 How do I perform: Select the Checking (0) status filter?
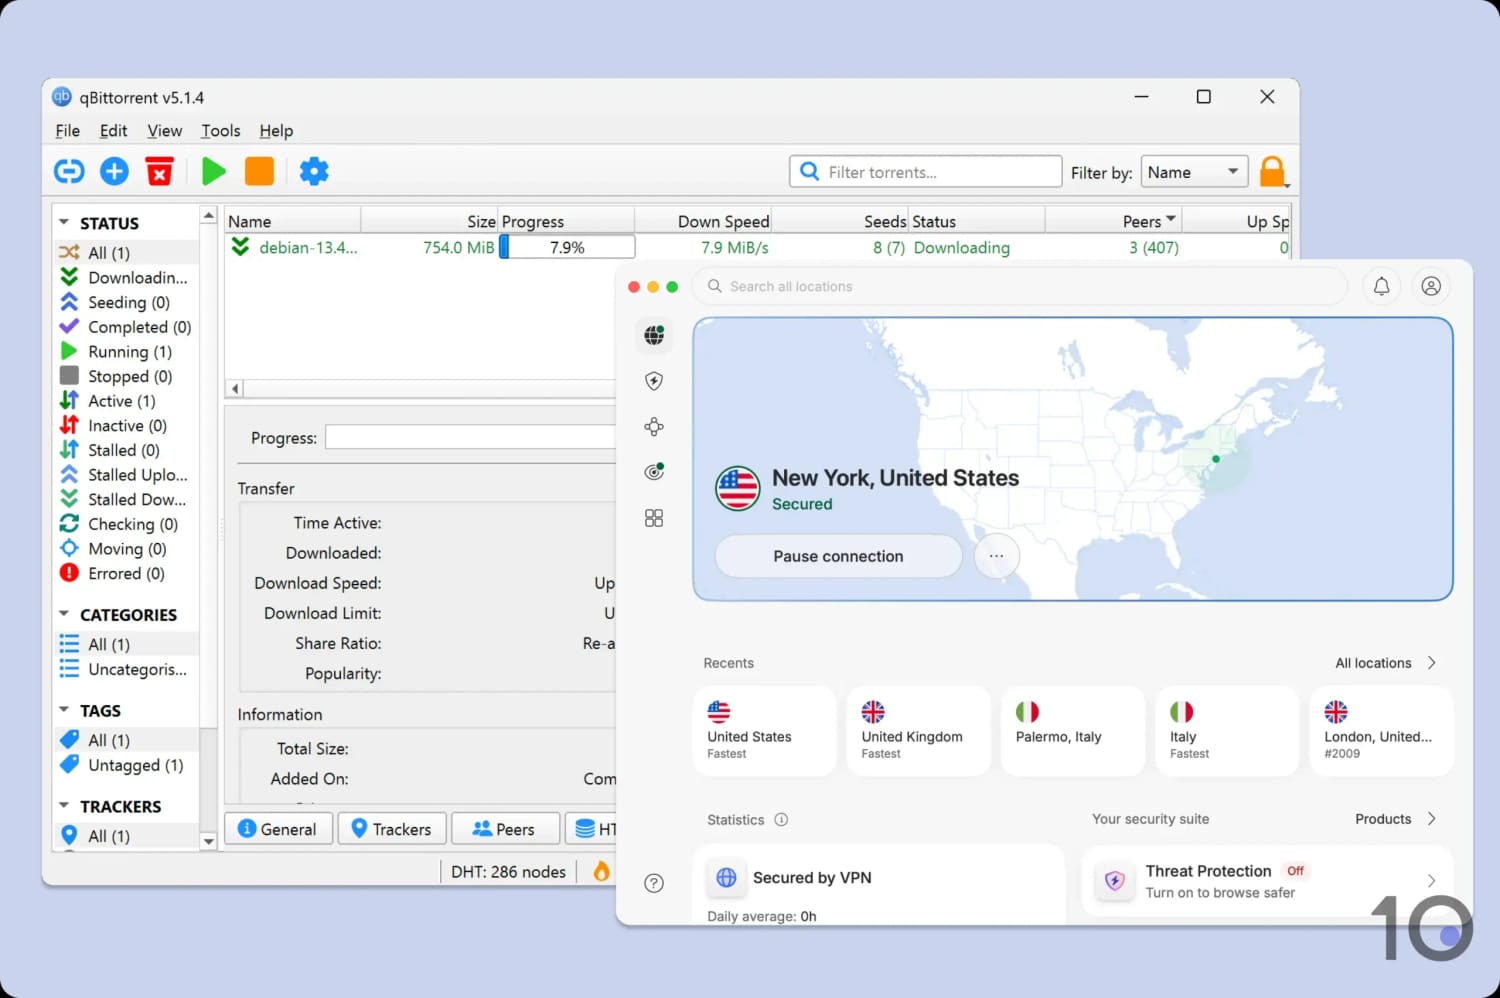pos(127,524)
